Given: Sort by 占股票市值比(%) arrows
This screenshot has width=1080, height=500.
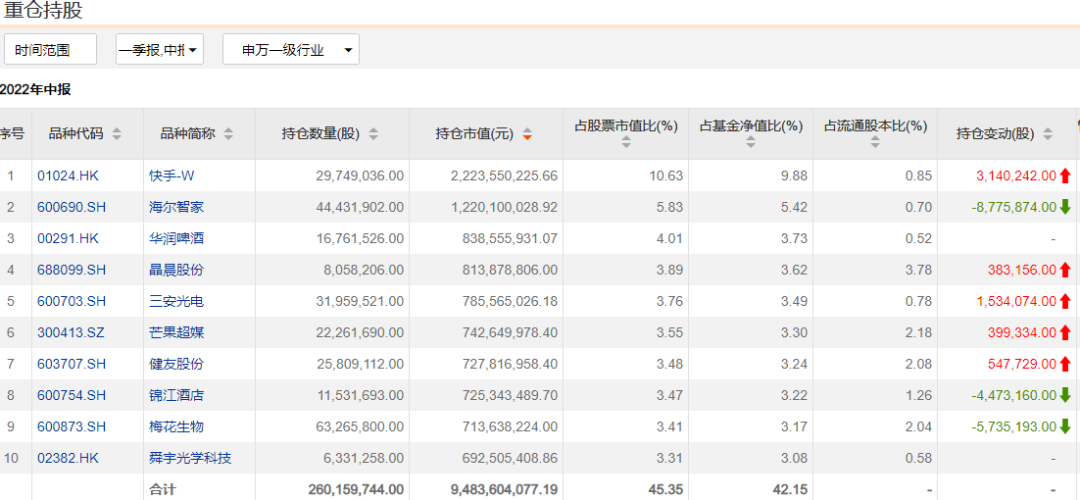Looking at the screenshot, I should pos(626,142).
